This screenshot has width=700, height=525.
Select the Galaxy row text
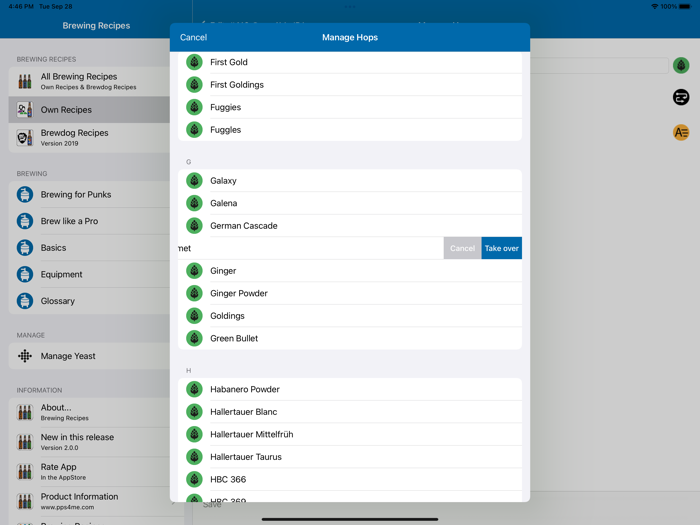(x=223, y=181)
